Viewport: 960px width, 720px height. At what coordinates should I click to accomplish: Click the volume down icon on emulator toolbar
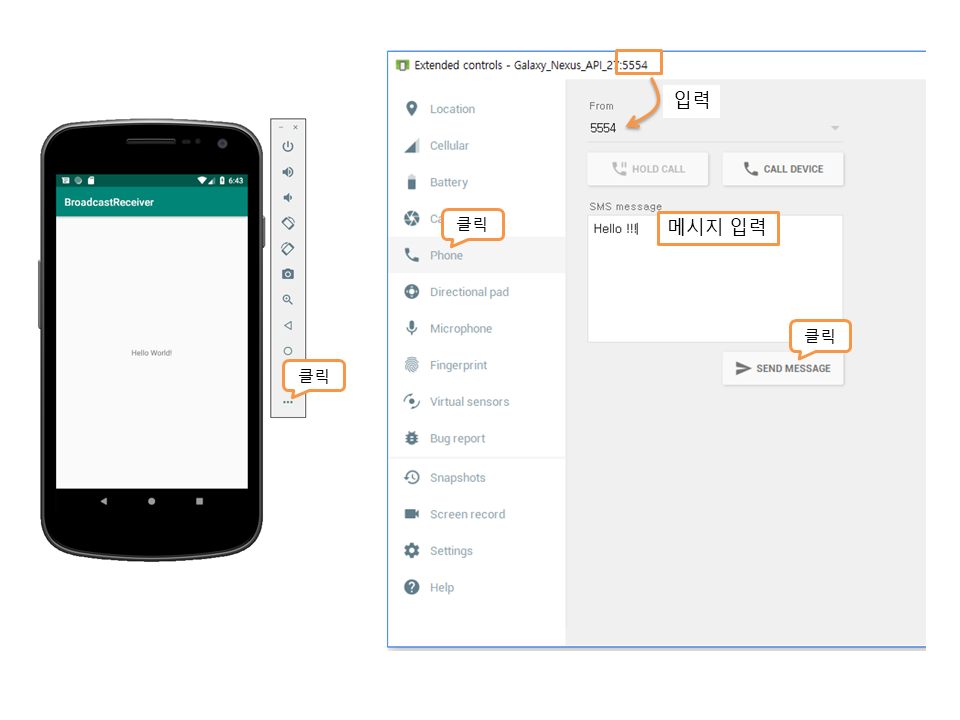pos(288,198)
